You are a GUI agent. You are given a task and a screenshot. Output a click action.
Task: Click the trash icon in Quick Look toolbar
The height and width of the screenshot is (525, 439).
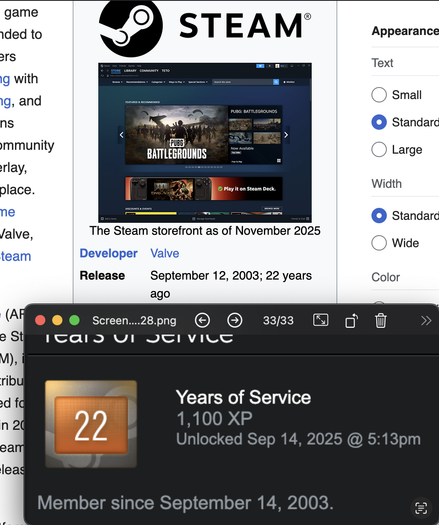tap(381, 320)
